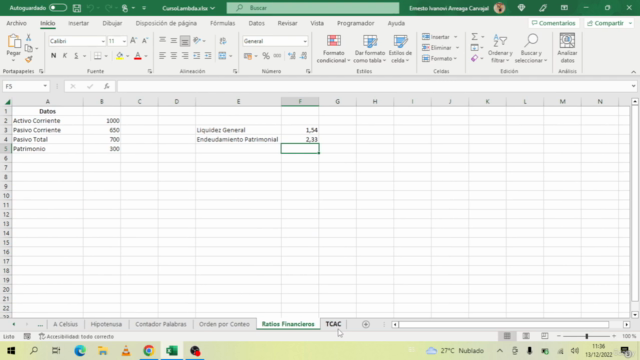The width and height of the screenshot is (640, 360).
Task: Click the Analizar datos button
Action: coord(567,48)
